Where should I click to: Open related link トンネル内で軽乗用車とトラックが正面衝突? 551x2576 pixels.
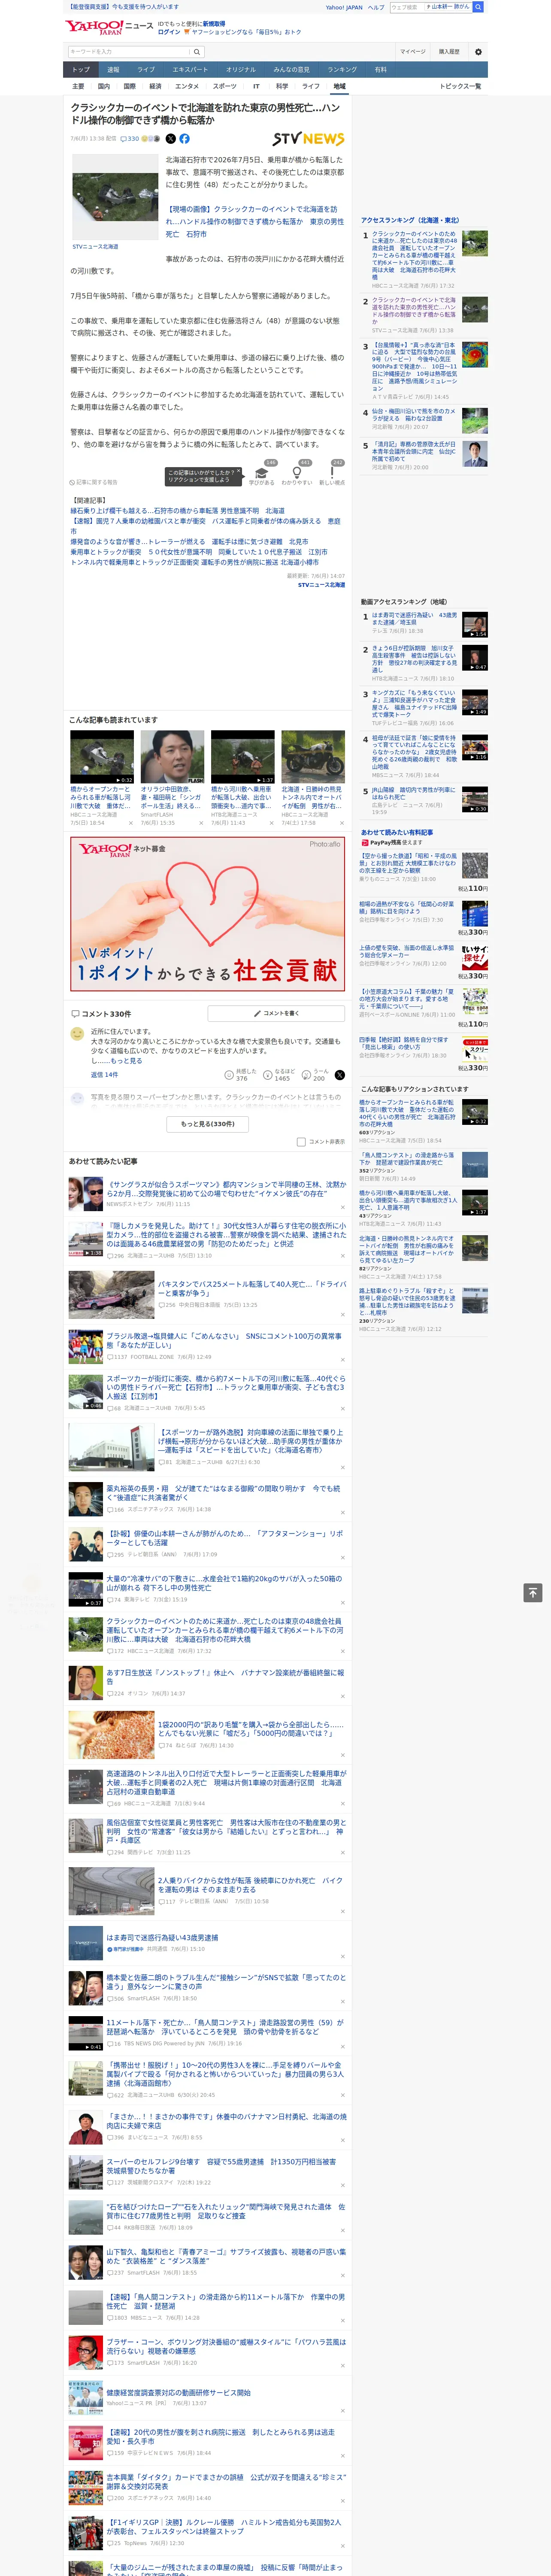pyautogui.click(x=194, y=563)
